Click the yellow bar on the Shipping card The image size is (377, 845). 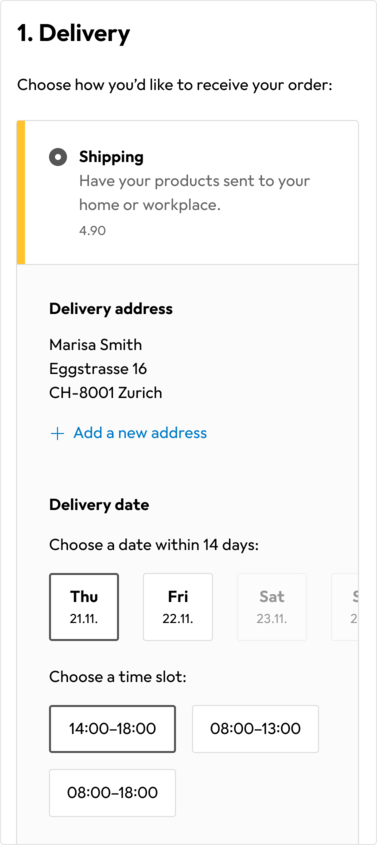tap(21, 192)
